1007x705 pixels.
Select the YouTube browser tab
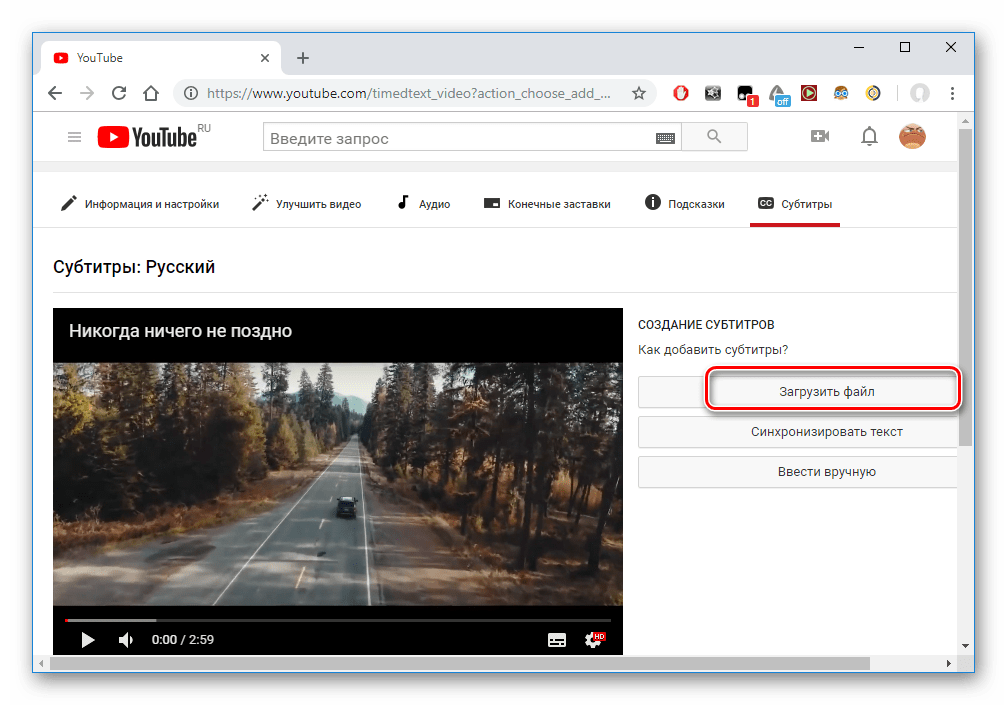pos(161,58)
